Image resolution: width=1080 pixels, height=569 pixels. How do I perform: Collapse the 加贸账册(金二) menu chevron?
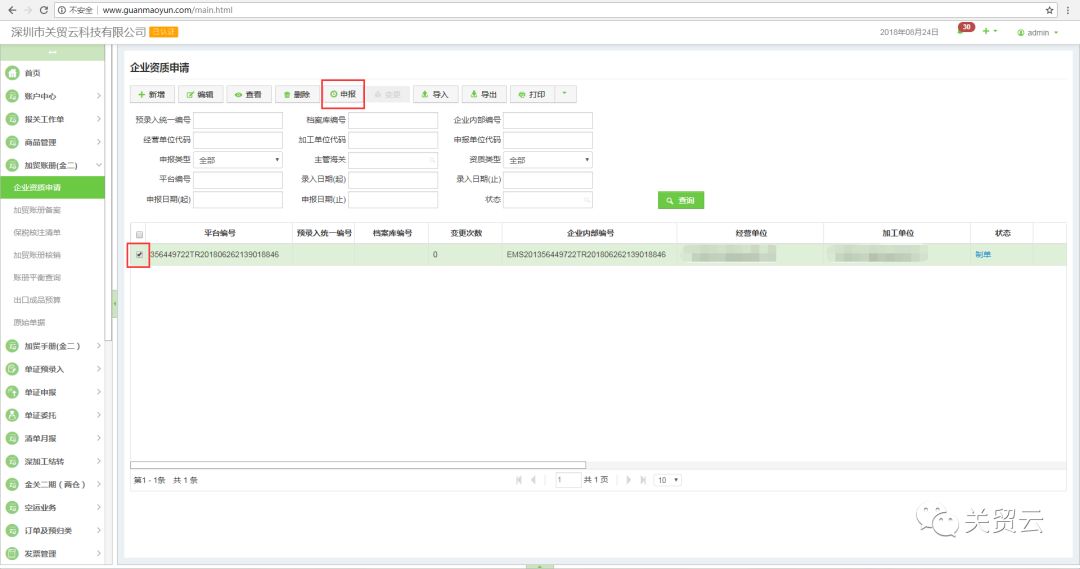98,165
